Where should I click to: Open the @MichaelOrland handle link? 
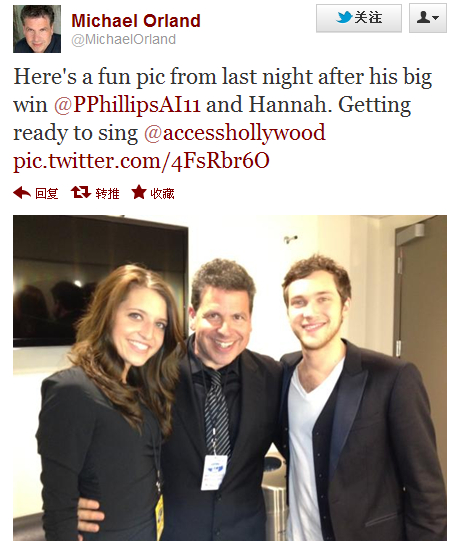coord(124,39)
